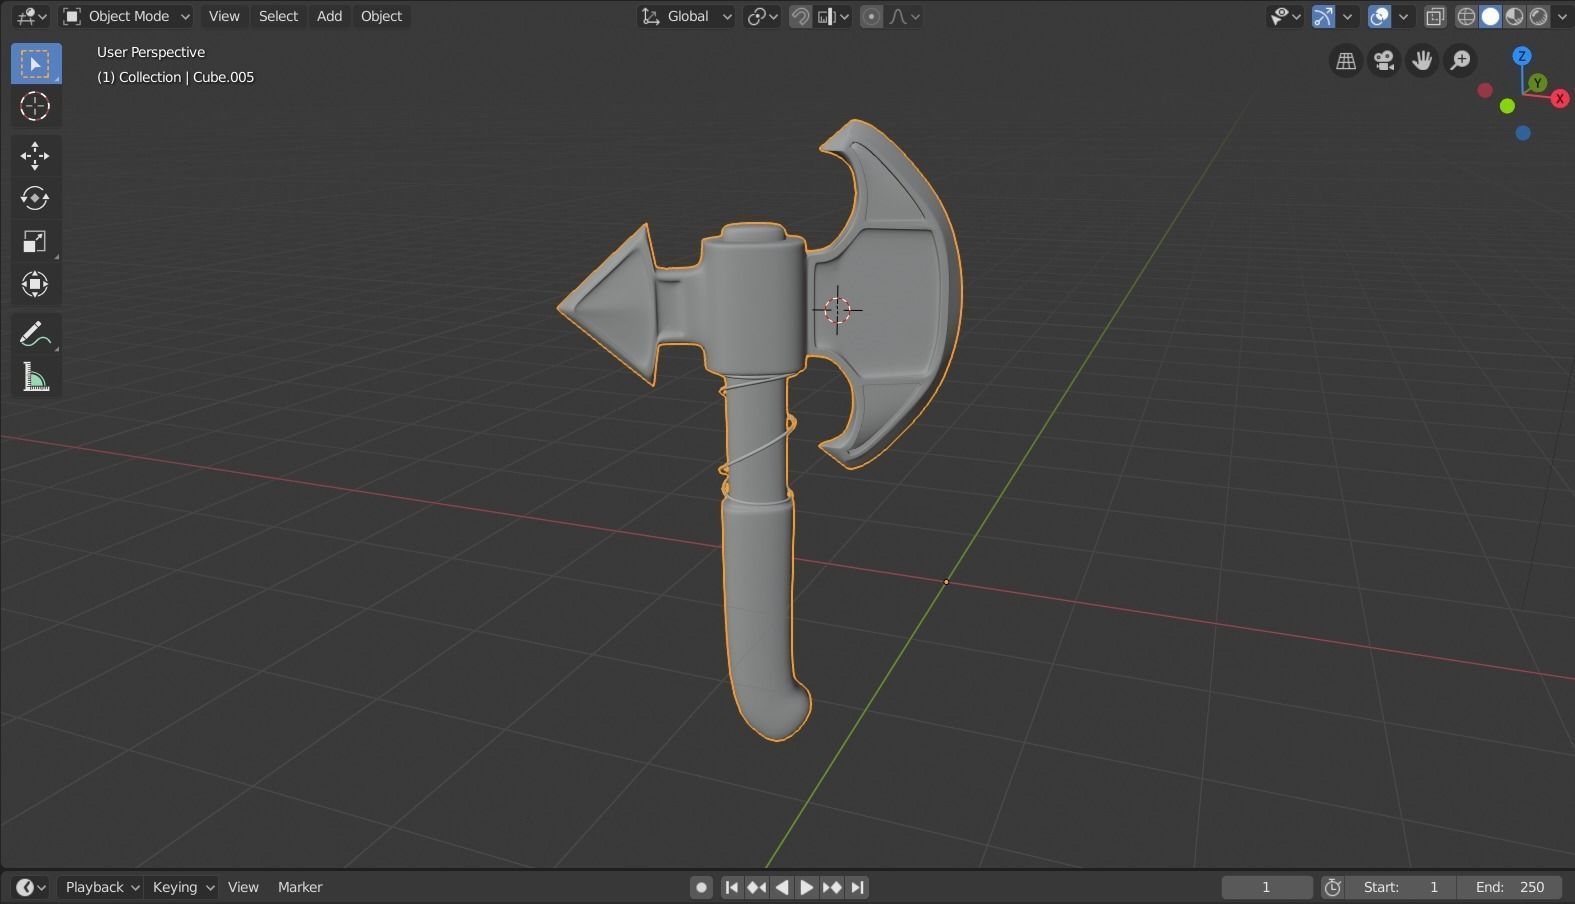The height and width of the screenshot is (904, 1575).
Task: Open the Keying popover
Action: (181, 887)
